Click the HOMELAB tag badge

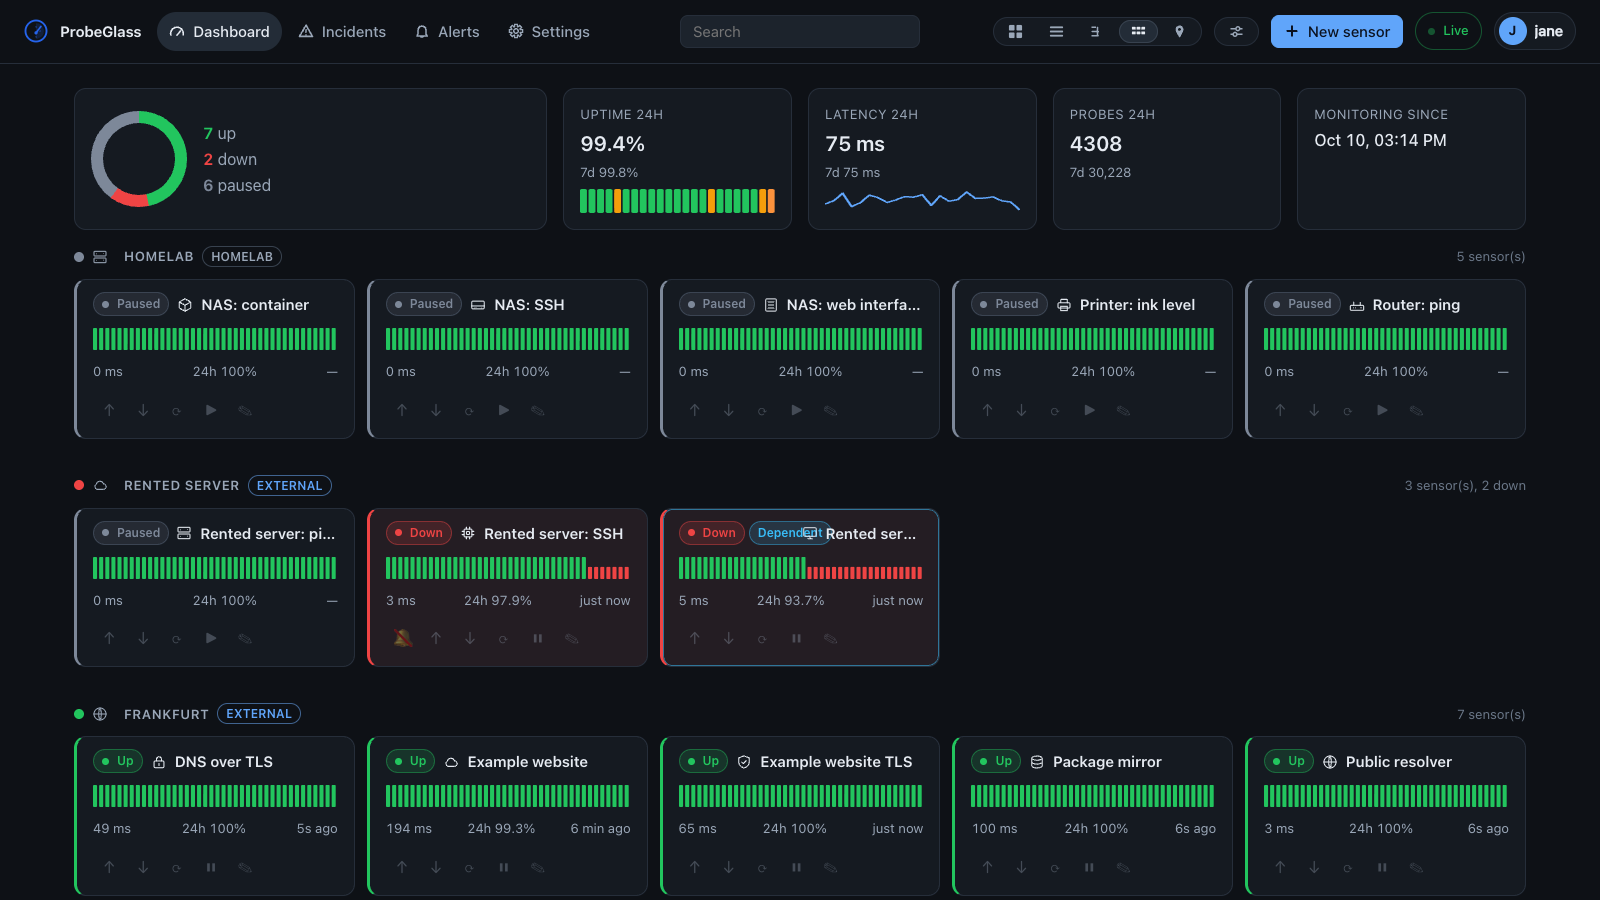coord(242,257)
